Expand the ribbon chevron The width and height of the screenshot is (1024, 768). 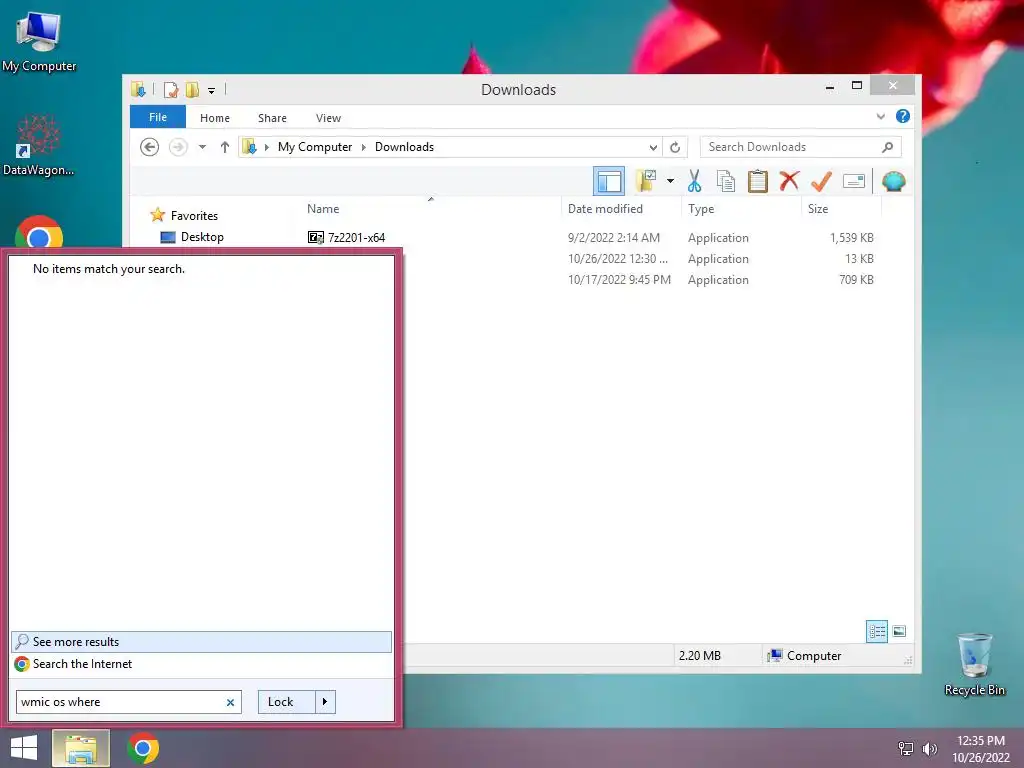880,117
